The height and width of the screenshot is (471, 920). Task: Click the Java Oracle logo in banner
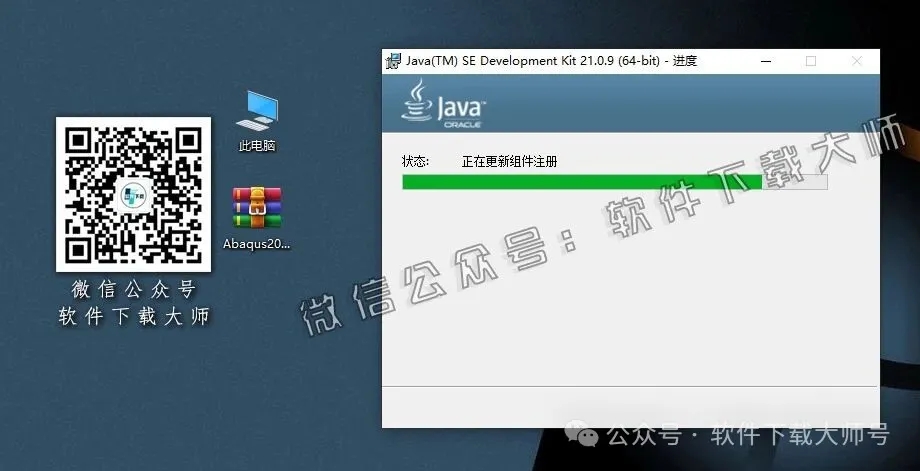coord(444,104)
